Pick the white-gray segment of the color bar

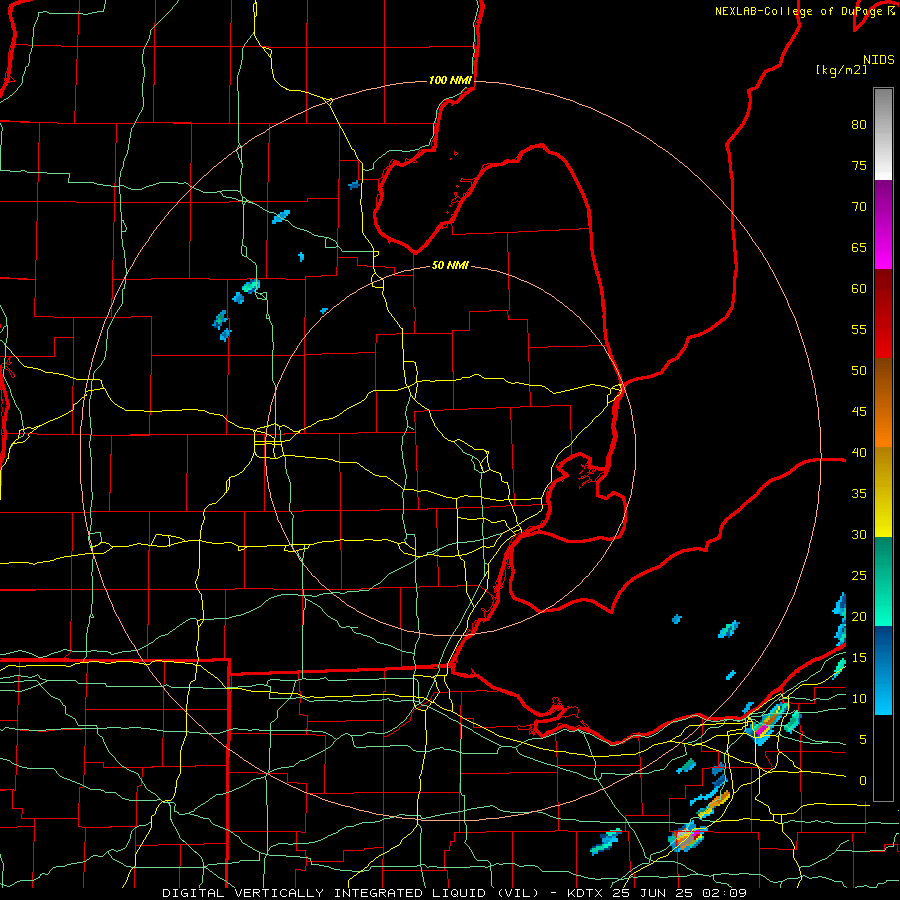pyautogui.click(x=883, y=134)
